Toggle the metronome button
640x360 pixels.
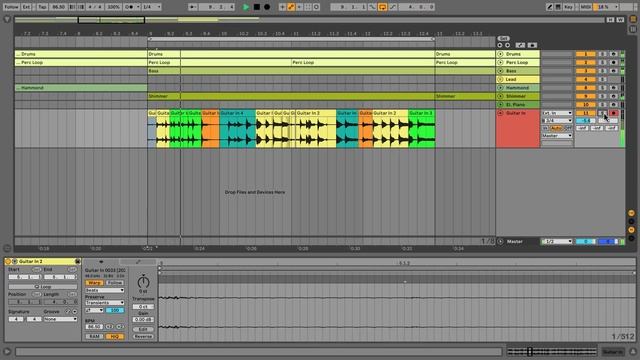point(131,7)
